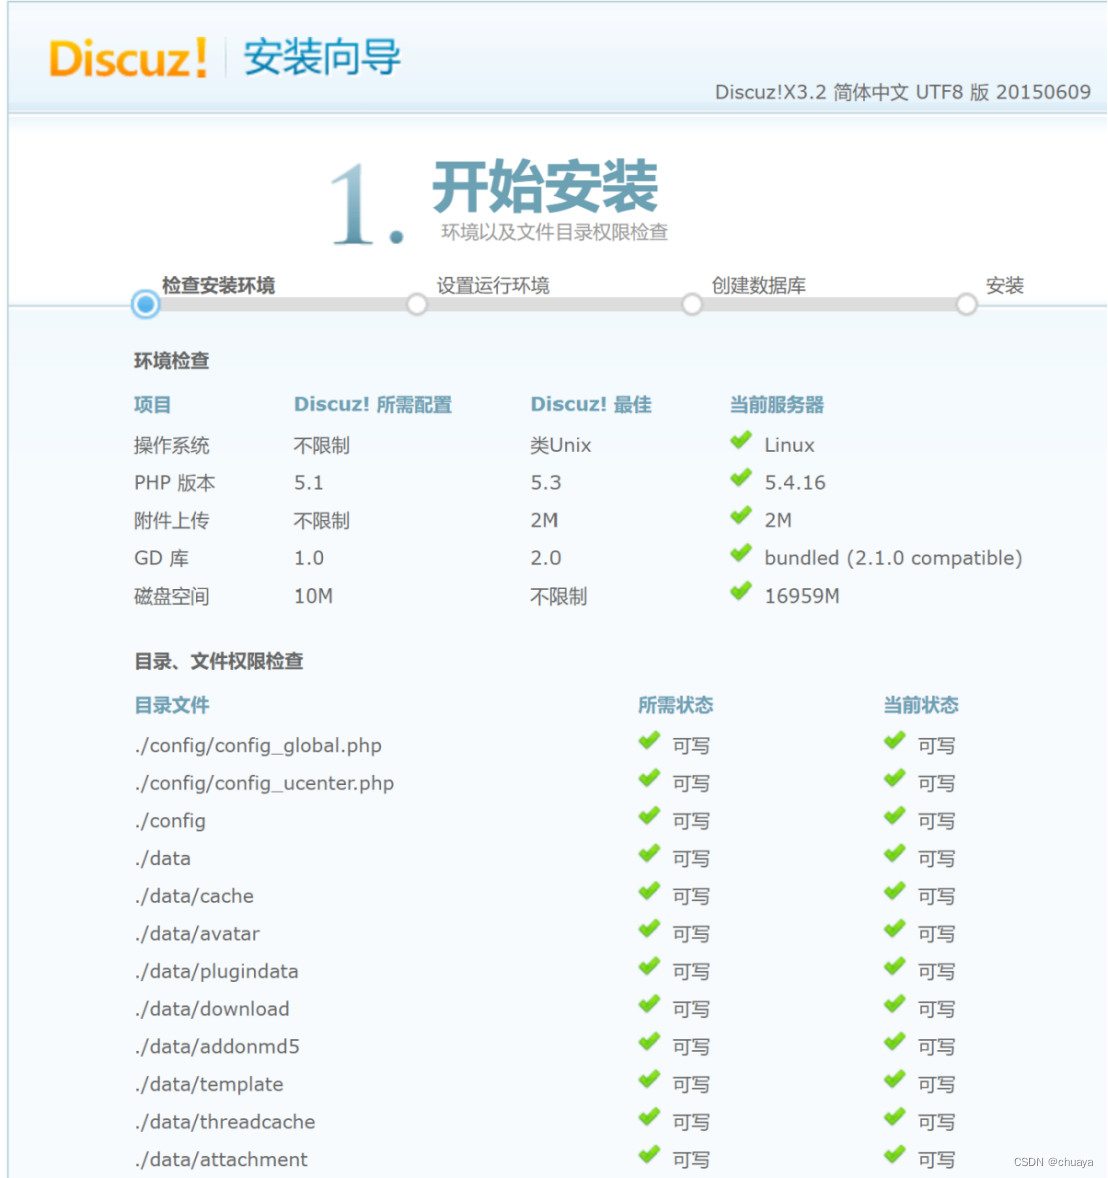The height and width of the screenshot is (1178, 1108).
Task: Click required-state check for ./data/cache
Action: tap(649, 892)
